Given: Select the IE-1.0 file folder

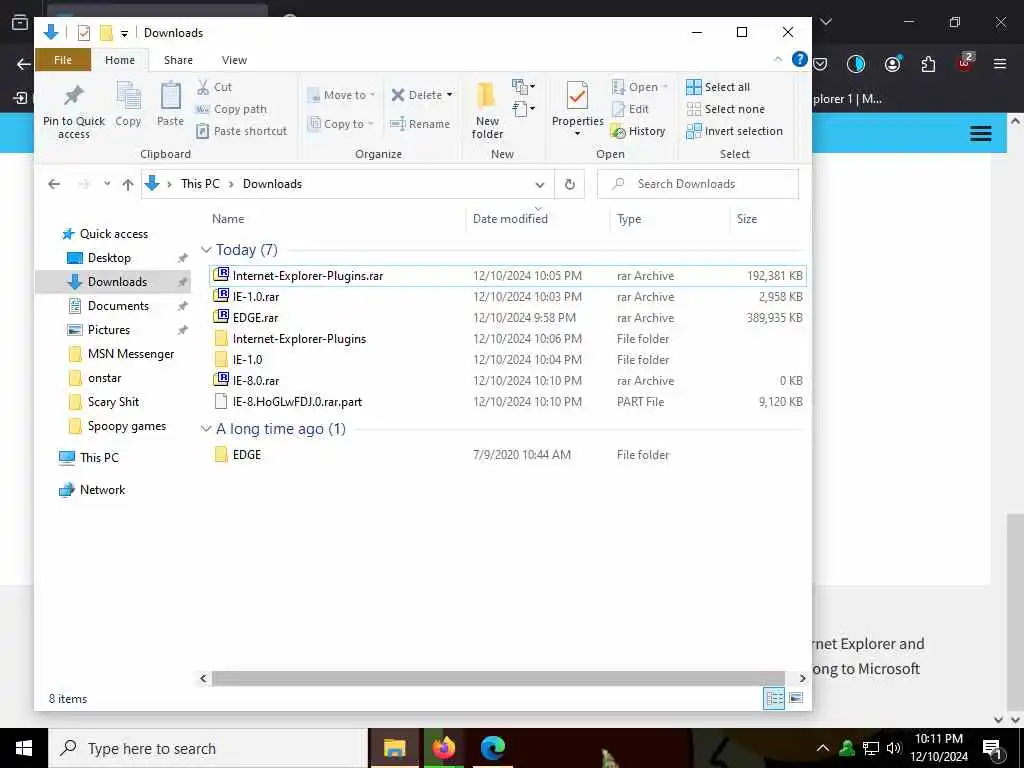Looking at the screenshot, I should click(508, 360).
